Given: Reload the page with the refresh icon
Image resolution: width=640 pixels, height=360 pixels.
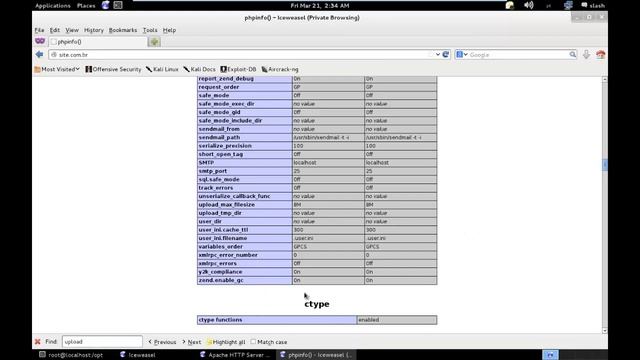Looking at the screenshot, I should [446, 54].
